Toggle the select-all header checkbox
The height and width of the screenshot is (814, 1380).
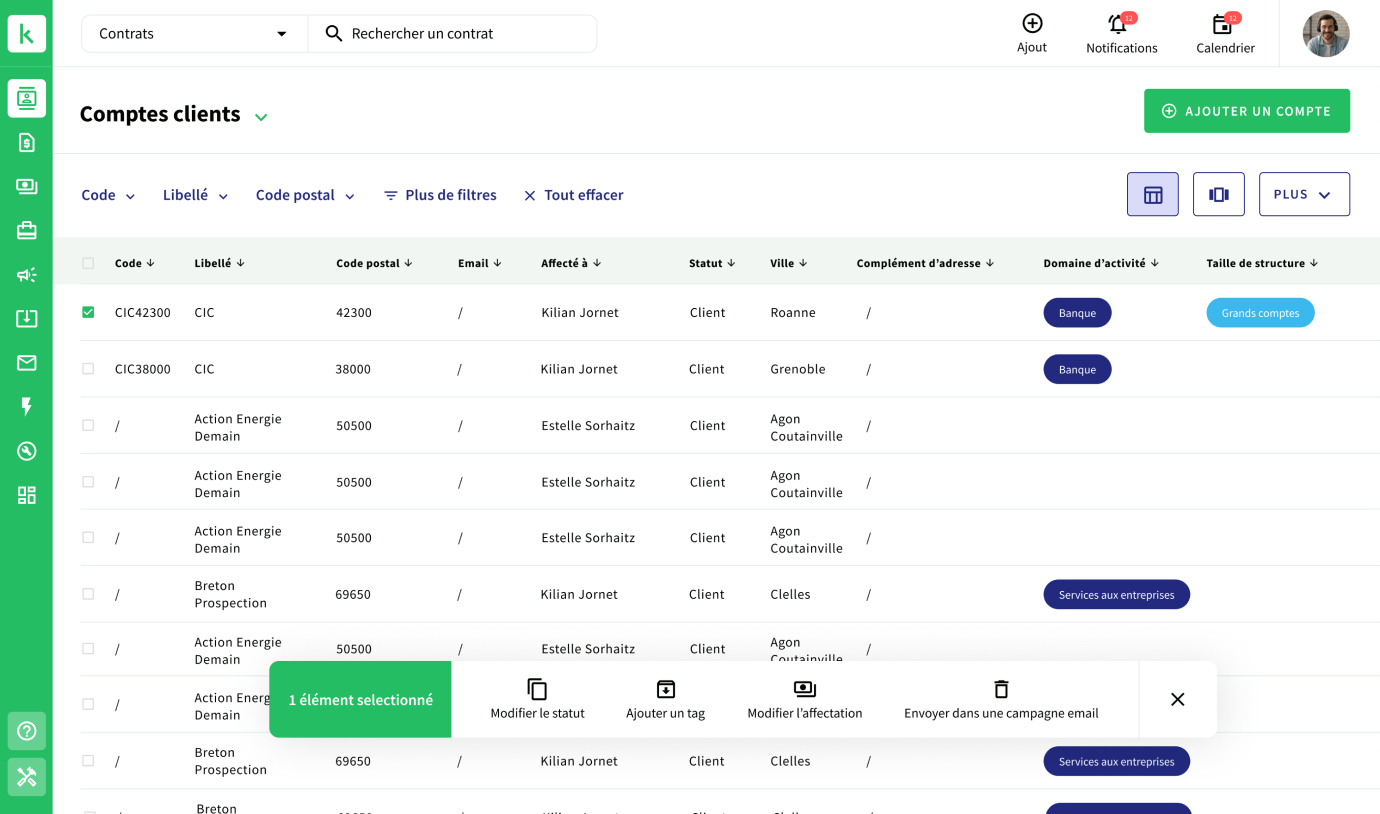pyautogui.click(x=88, y=263)
